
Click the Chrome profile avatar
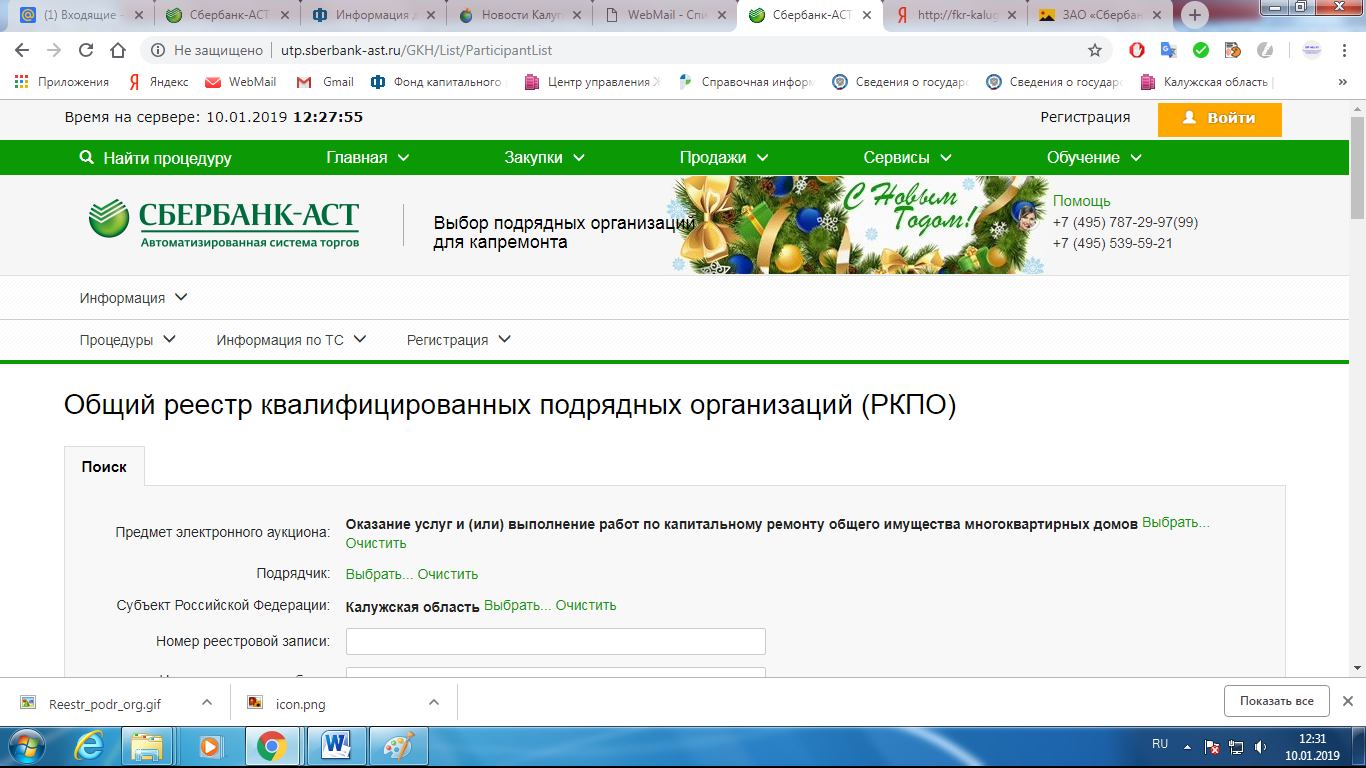1311,50
